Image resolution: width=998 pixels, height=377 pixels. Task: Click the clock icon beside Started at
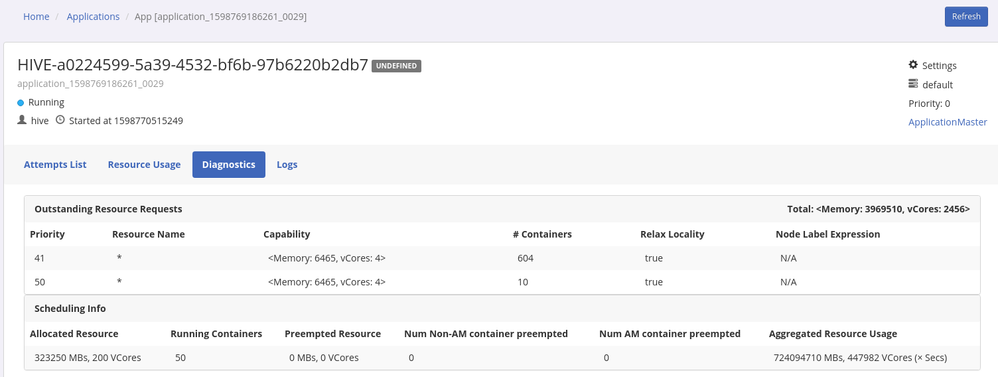pos(60,120)
